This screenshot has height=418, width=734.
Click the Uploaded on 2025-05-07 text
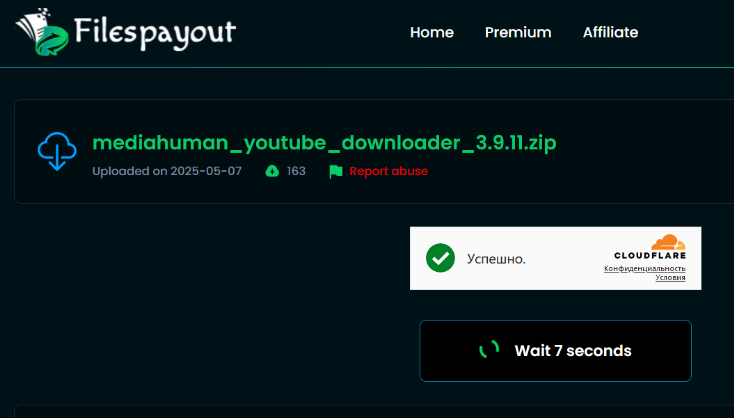167,171
